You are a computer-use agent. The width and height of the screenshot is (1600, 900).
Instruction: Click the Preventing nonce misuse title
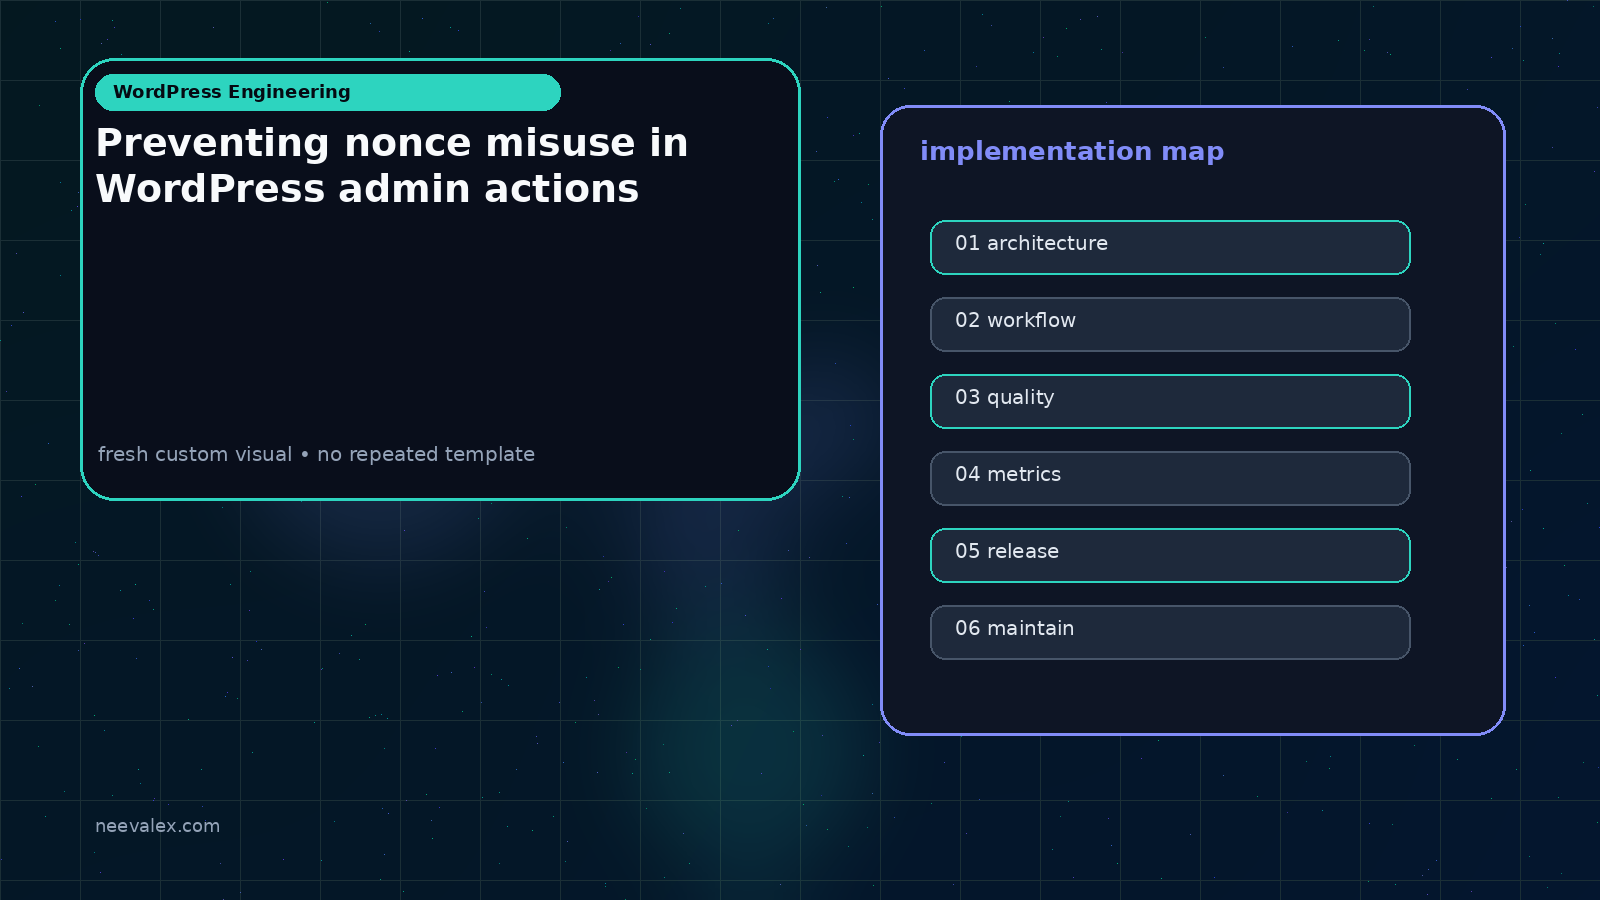click(x=392, y=166)
